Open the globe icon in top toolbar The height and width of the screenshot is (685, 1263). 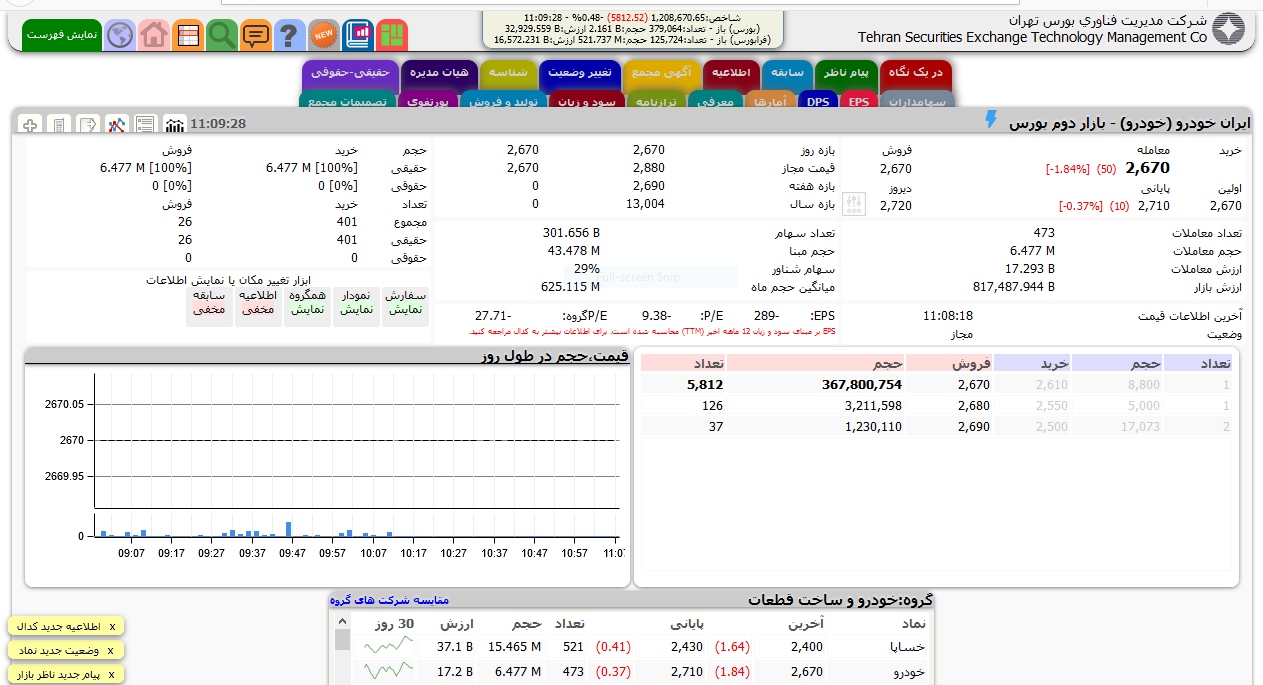pyautogui.click(x=119, y=35)
